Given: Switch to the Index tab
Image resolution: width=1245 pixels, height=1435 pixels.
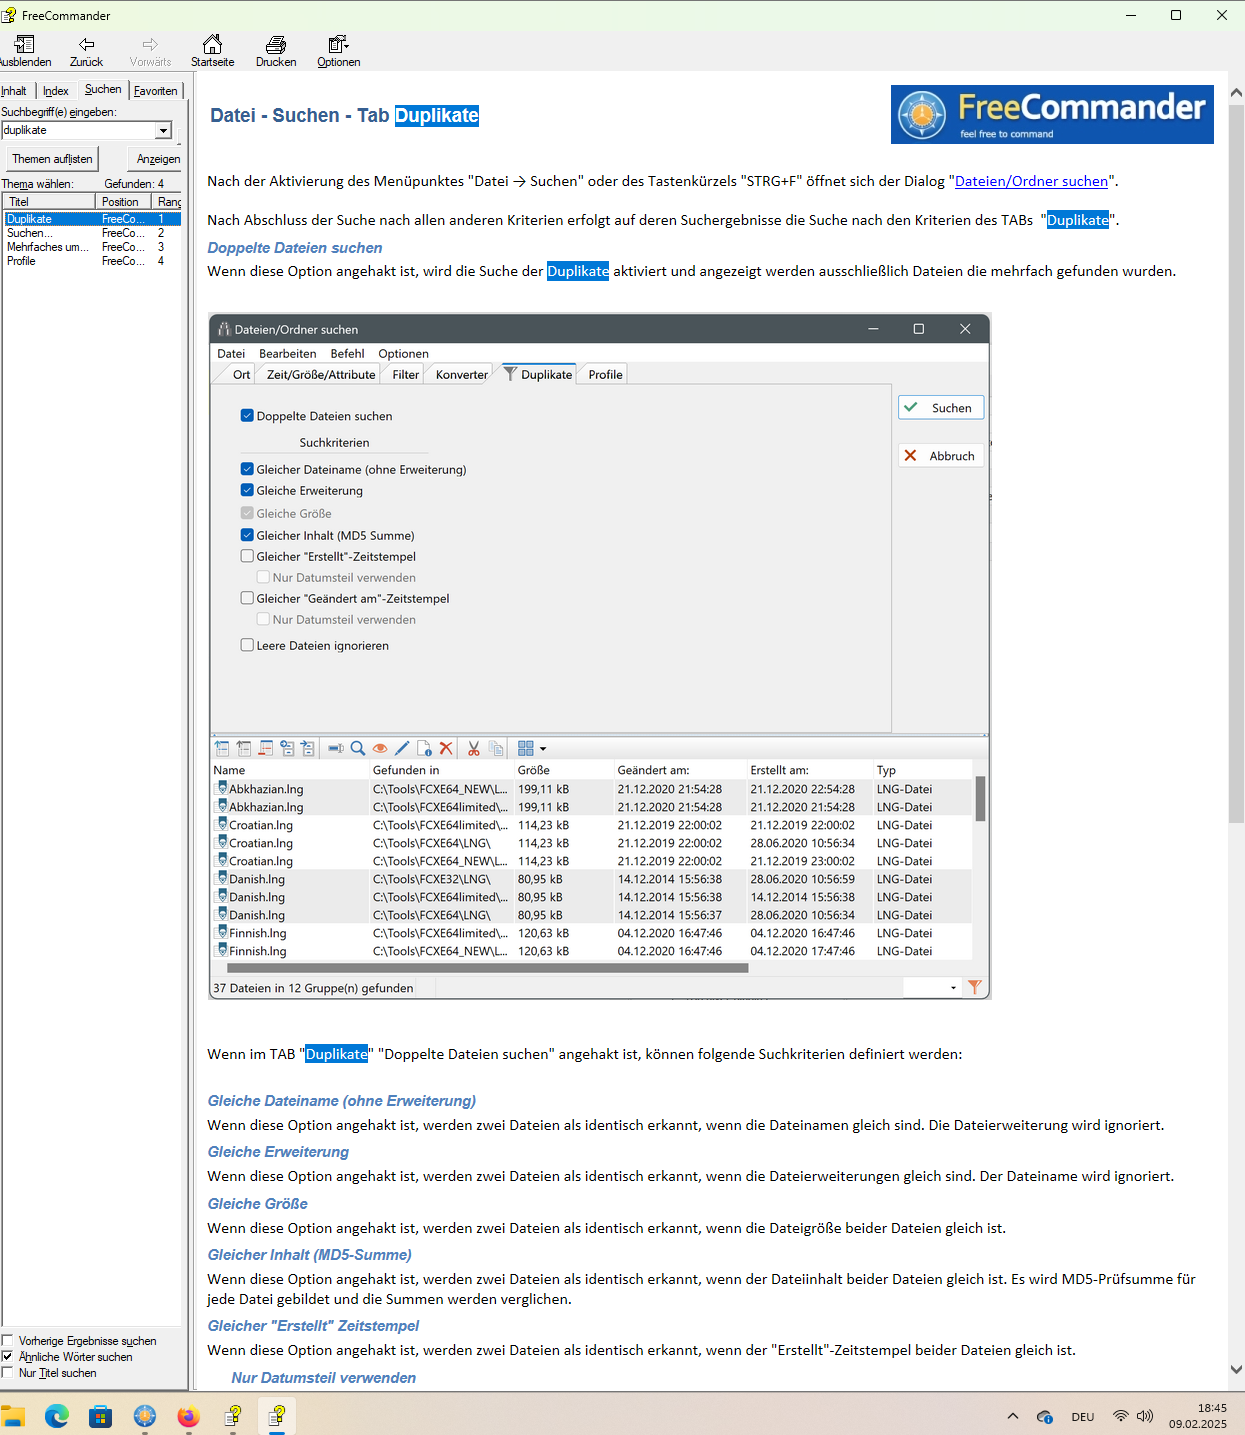Looking at the screenshot, I should 56,91.
